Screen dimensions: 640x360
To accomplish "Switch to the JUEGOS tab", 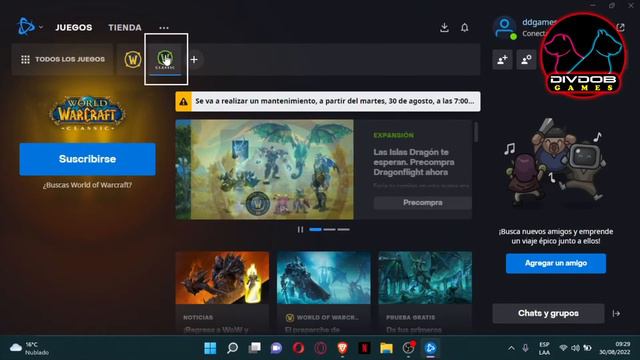I will point(74,27).
